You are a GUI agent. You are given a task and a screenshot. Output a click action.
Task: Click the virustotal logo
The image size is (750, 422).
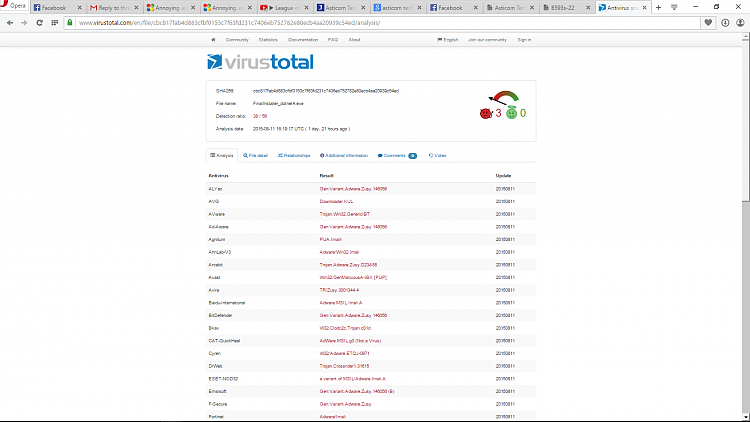coord(260,62)
